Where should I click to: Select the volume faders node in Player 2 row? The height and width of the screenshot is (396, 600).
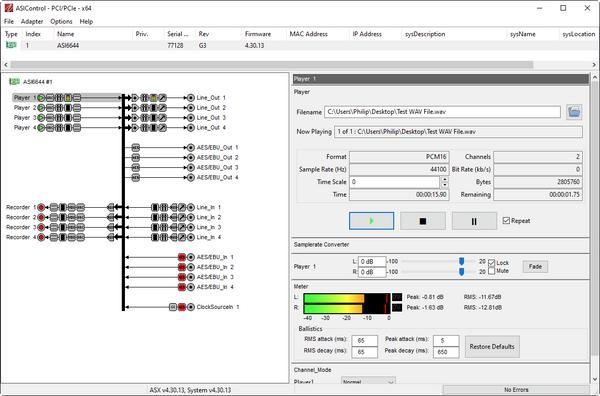(59, 108)
